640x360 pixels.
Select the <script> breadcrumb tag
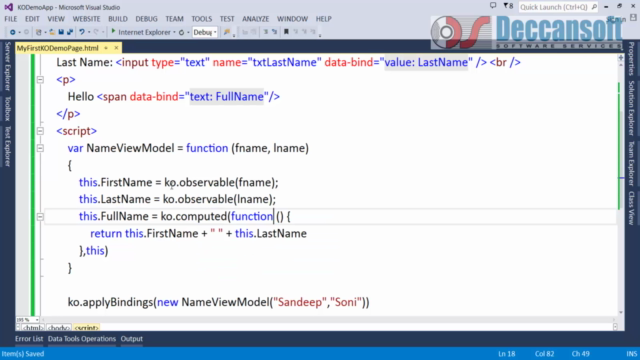point(87,328)
